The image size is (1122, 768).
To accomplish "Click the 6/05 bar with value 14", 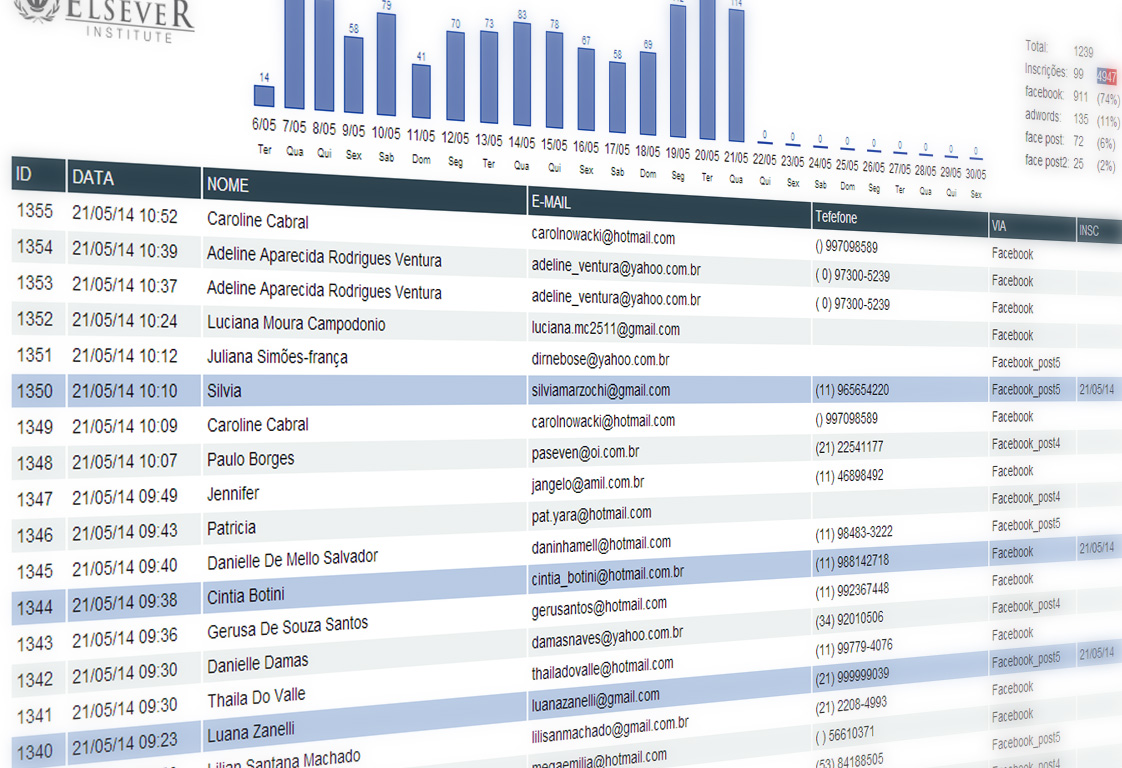I will pos(264,96).
